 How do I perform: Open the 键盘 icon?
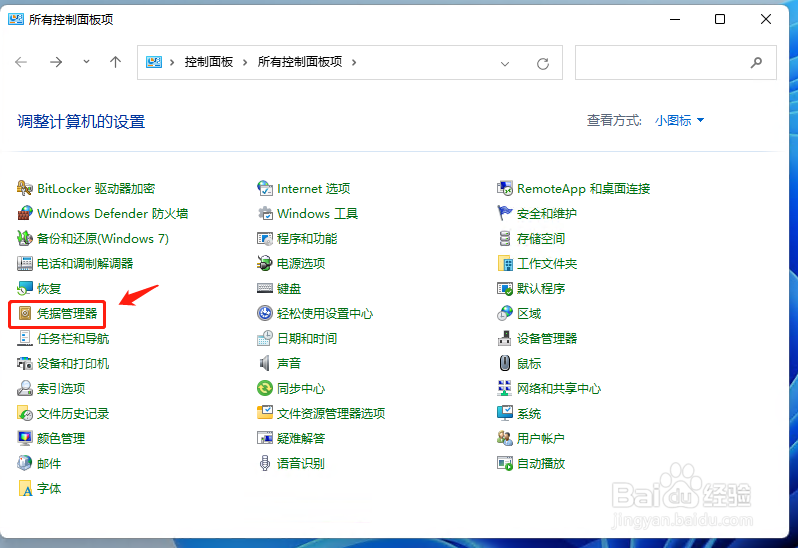pos(265,289)
